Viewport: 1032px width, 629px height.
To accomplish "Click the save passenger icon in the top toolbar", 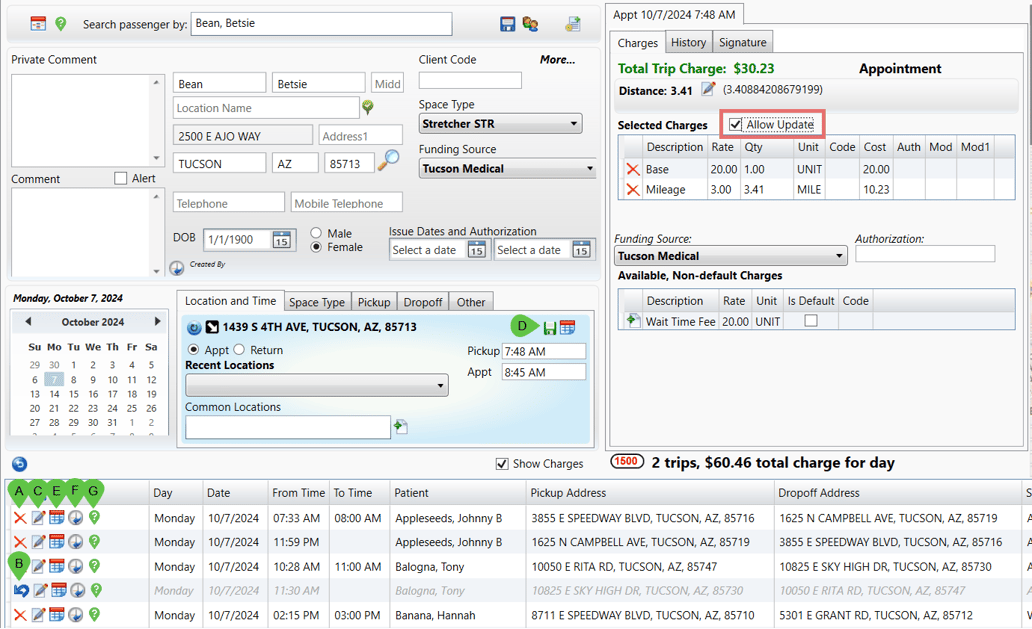I will coord(507,24).
